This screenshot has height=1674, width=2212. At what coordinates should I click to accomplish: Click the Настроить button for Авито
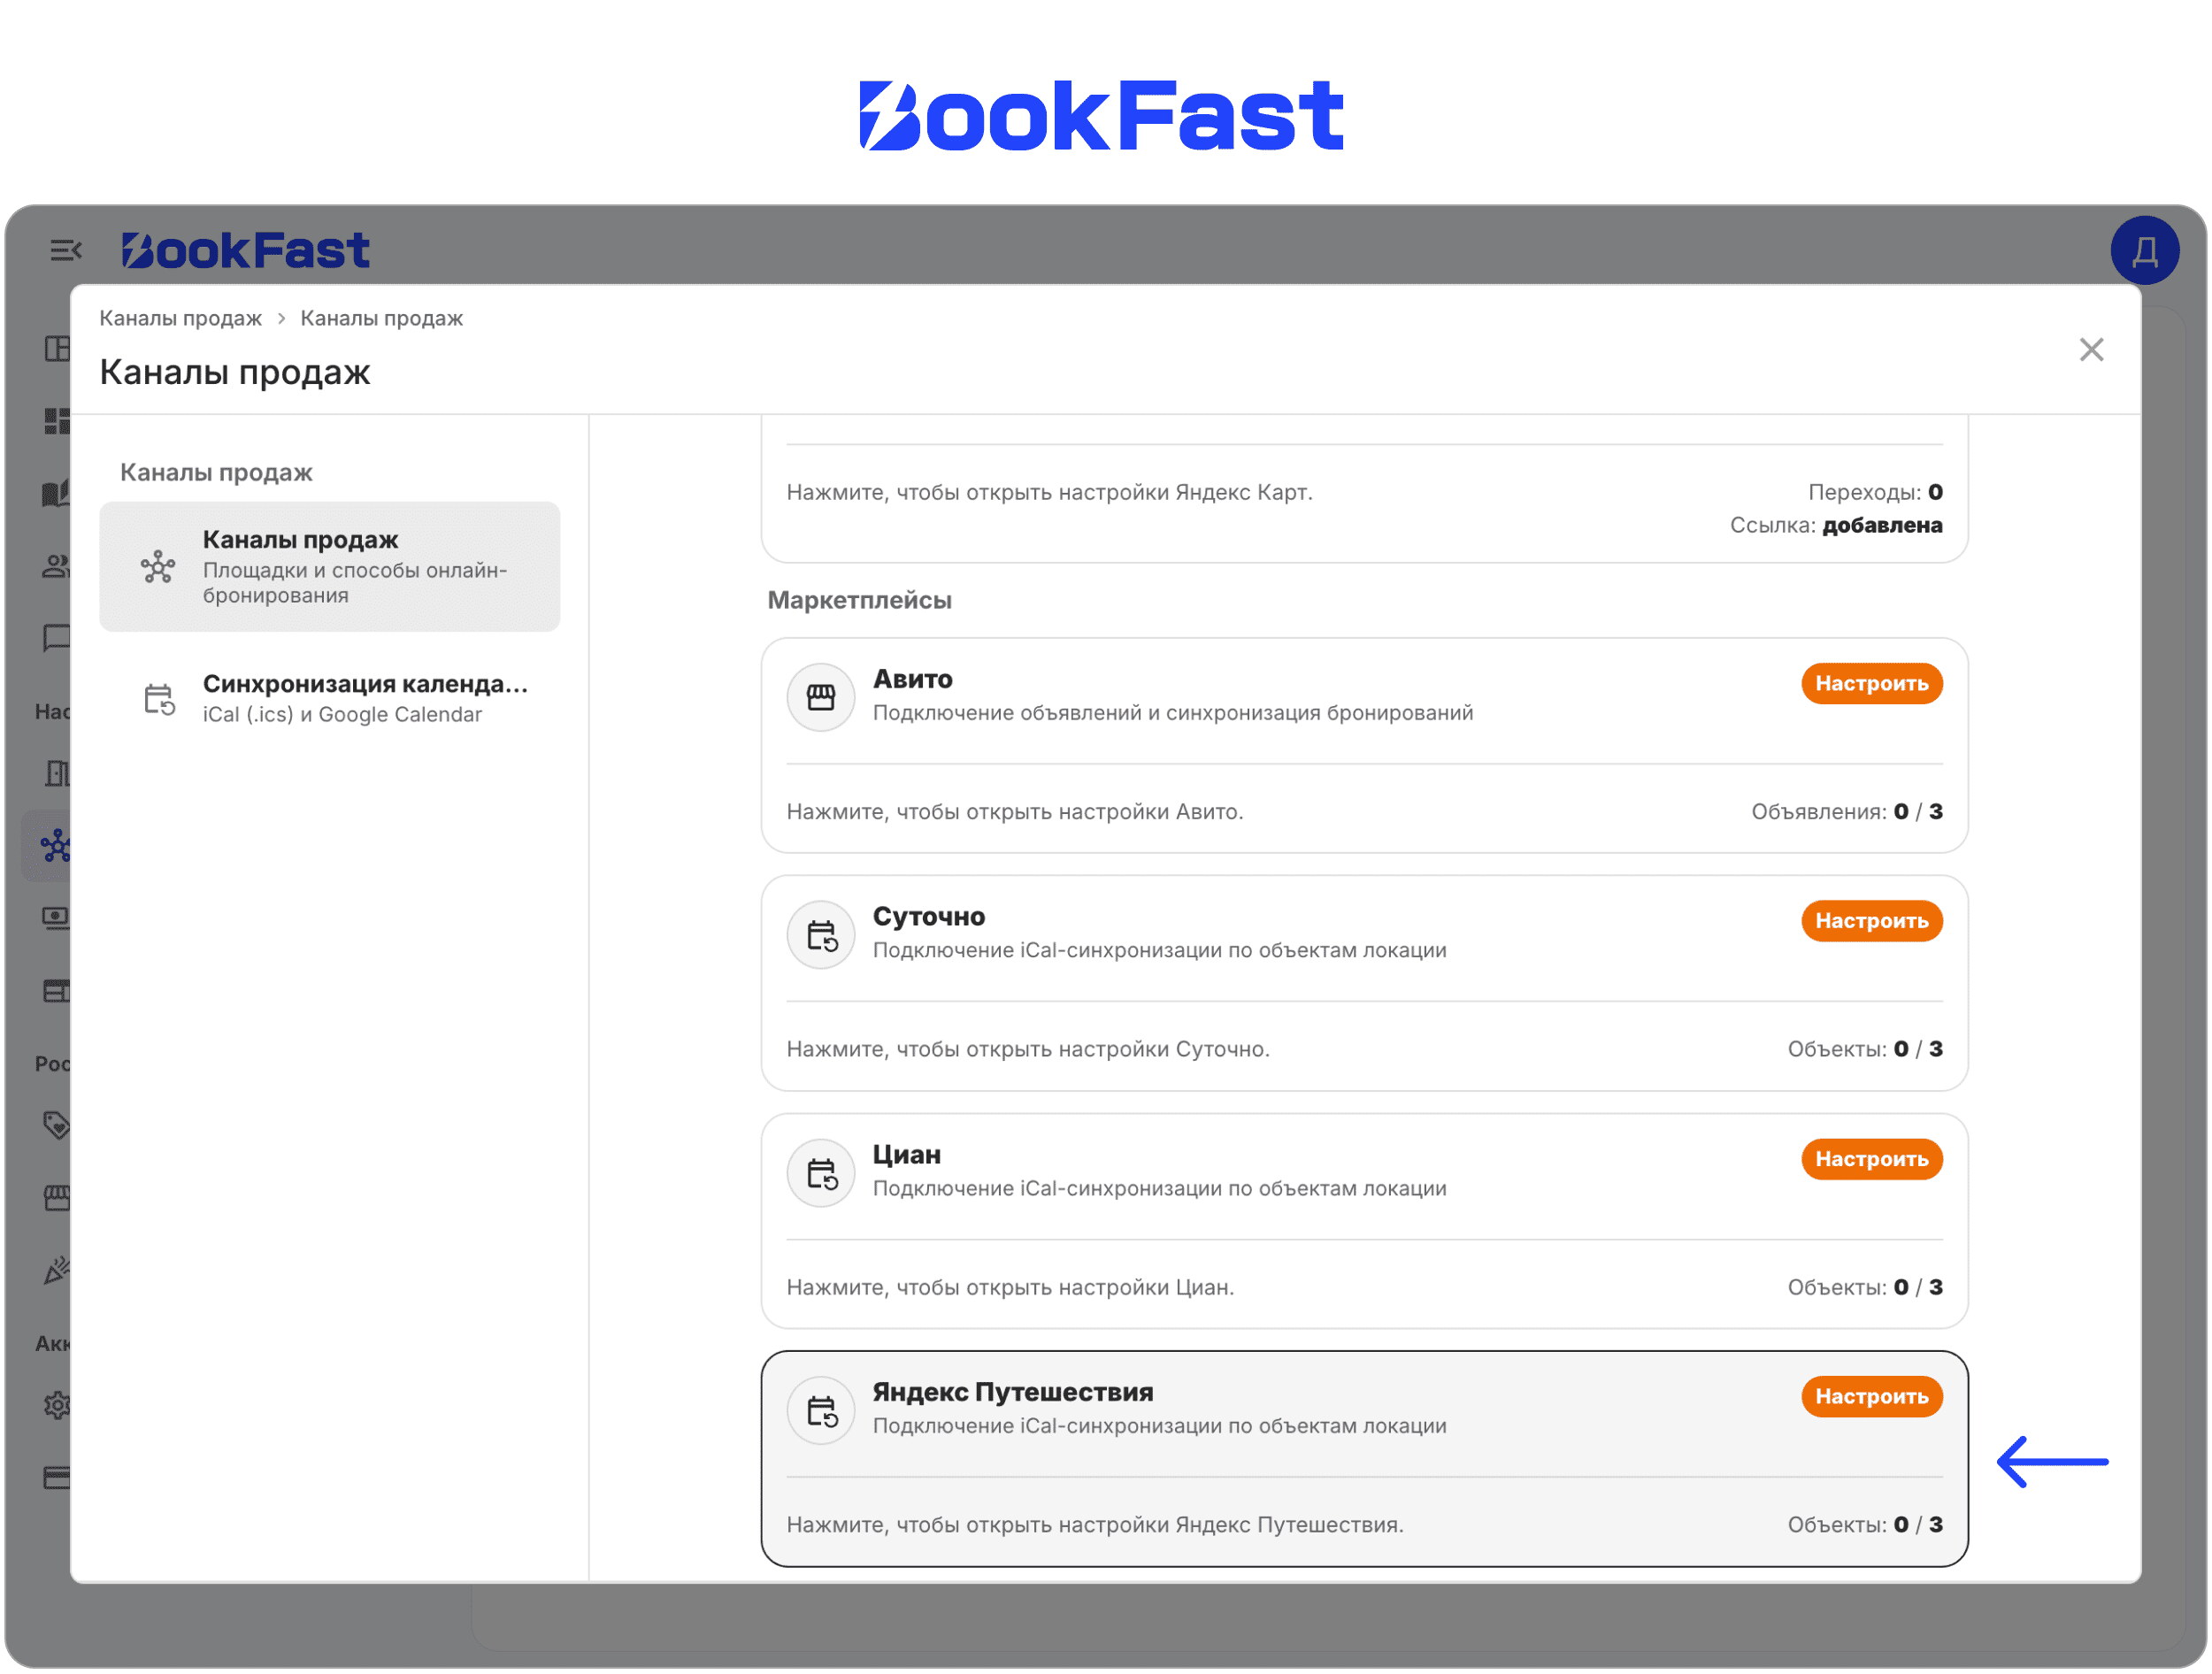coord(1871,683)
